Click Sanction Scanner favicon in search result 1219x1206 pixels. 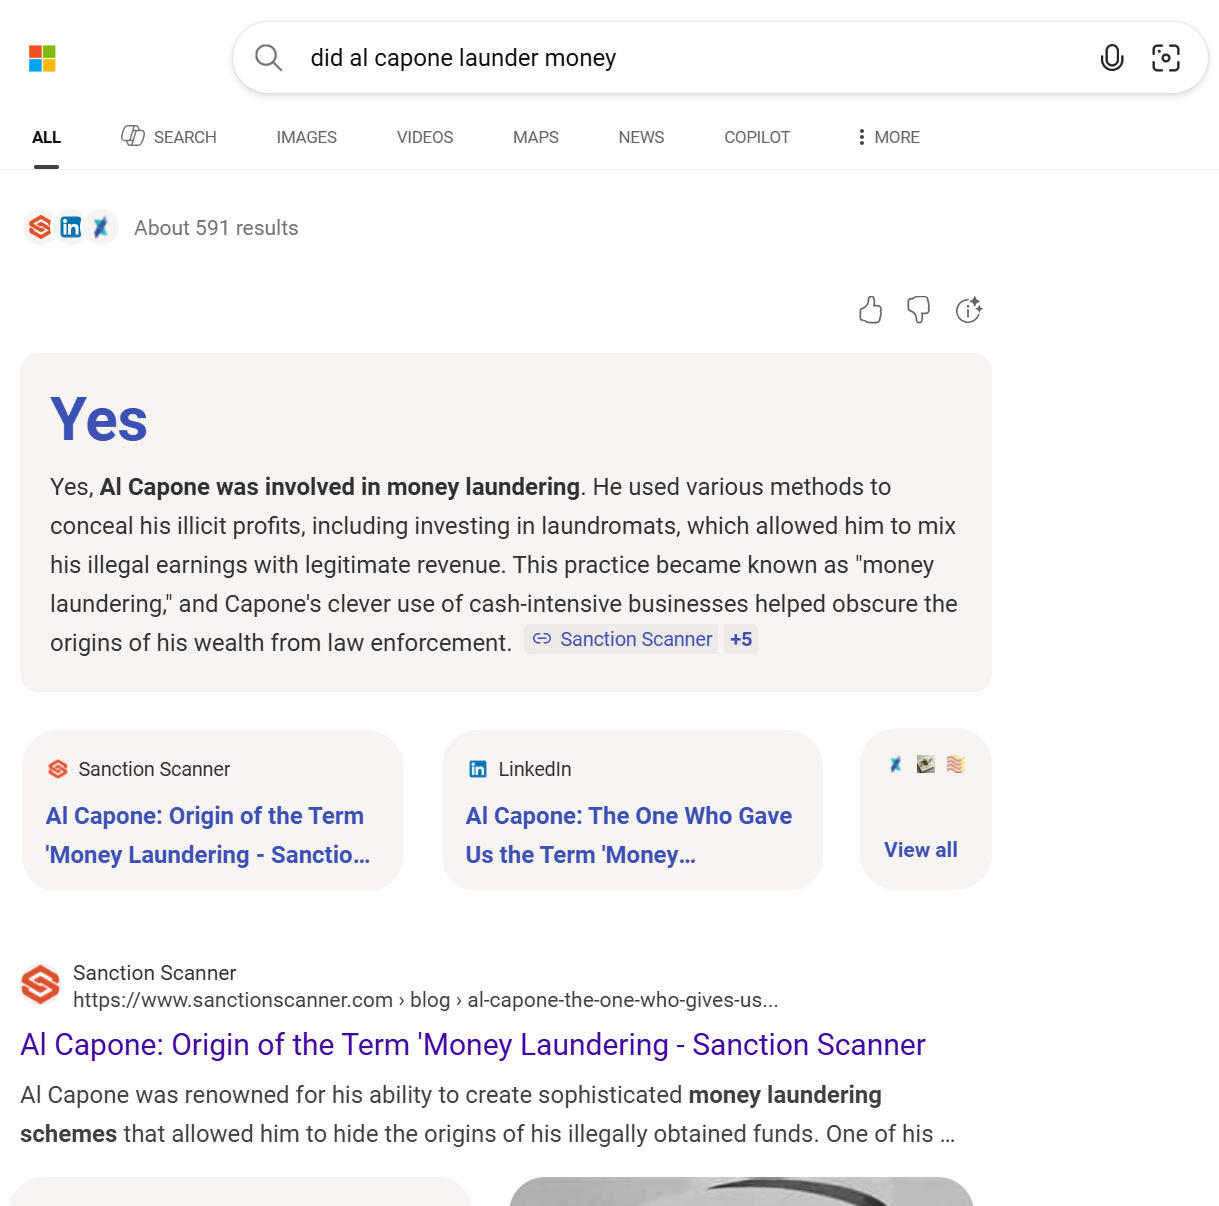(x=41, y=985)
